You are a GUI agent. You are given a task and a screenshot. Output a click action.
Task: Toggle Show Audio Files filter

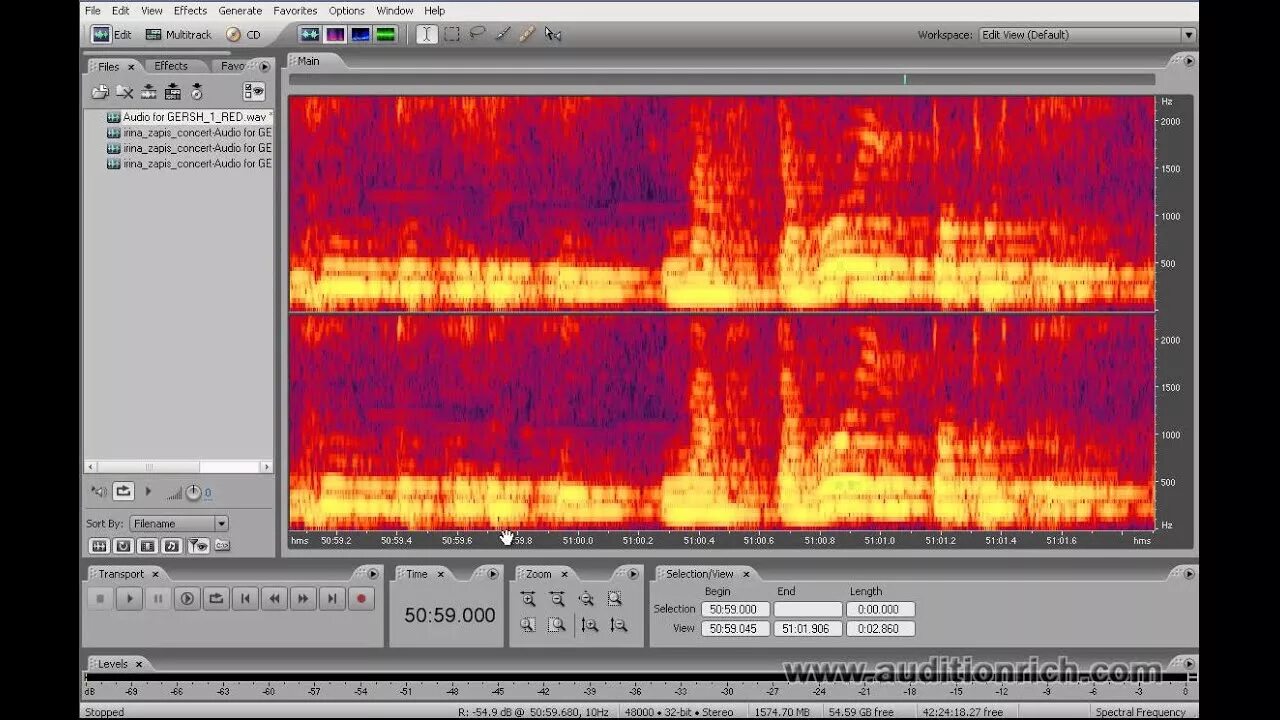pyautogui.click(x=99, y=546)
